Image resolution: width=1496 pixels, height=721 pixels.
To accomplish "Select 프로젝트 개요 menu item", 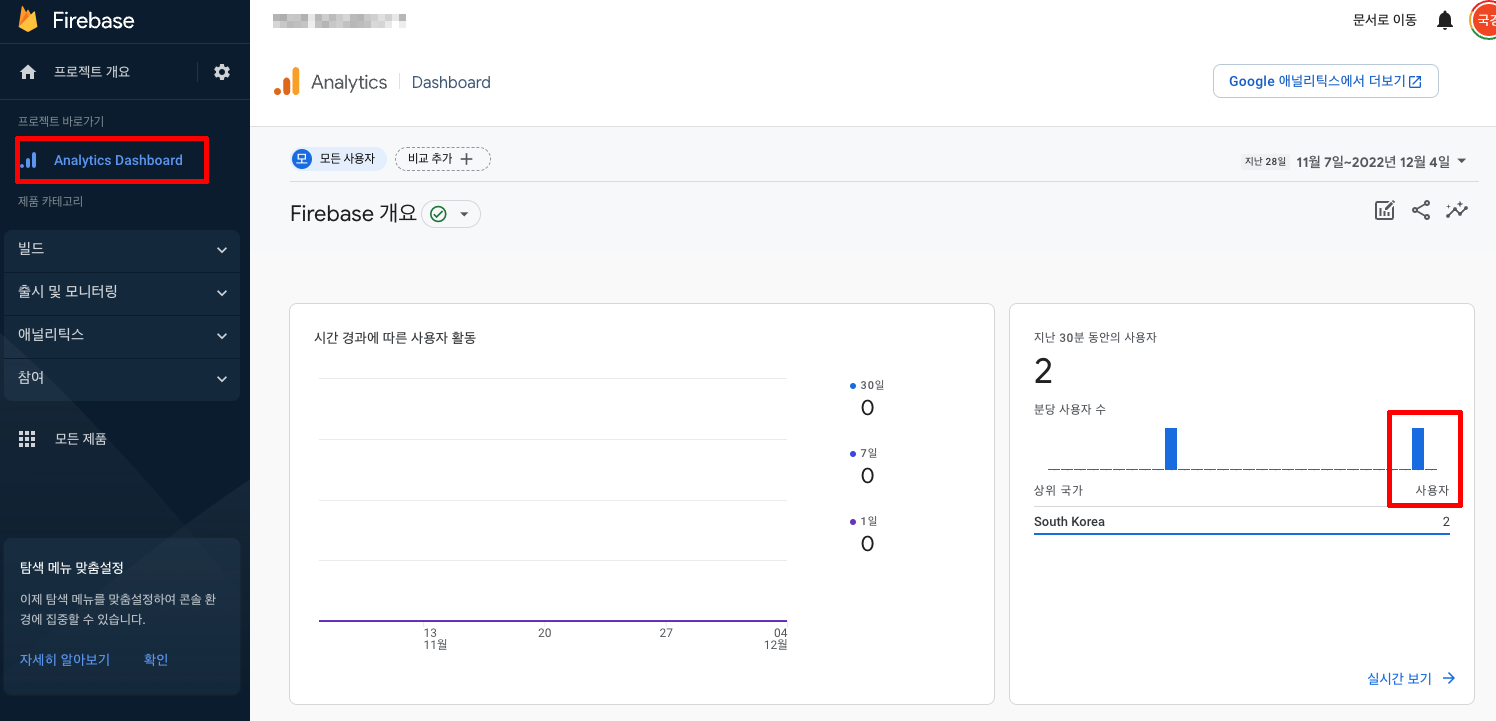I will tap(92, 72).
